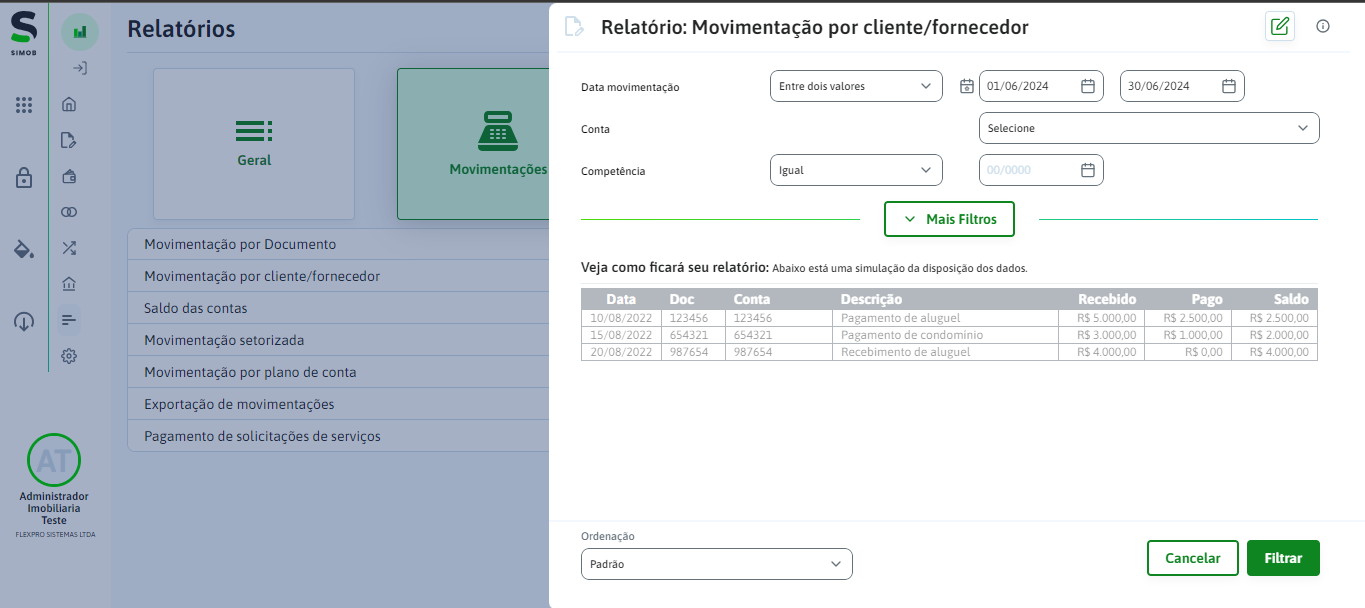Viewport: 1365px width, 608px height.
Task: Open 'Entre dois valores' dropdown
Action: pos(856,86)
